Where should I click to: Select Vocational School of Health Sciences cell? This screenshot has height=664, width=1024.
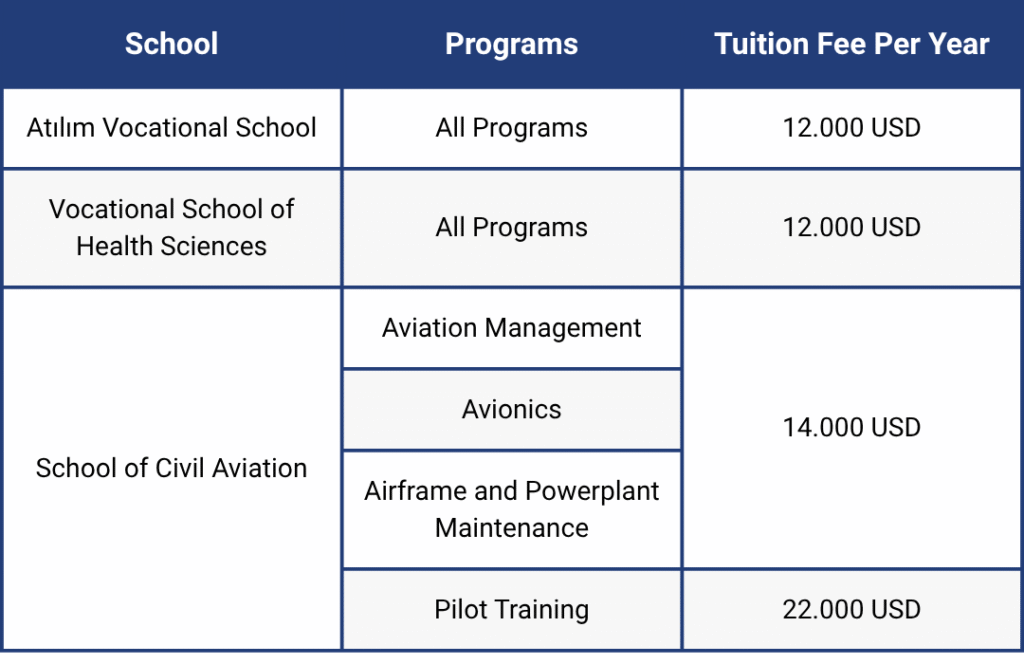click(171, 228)
